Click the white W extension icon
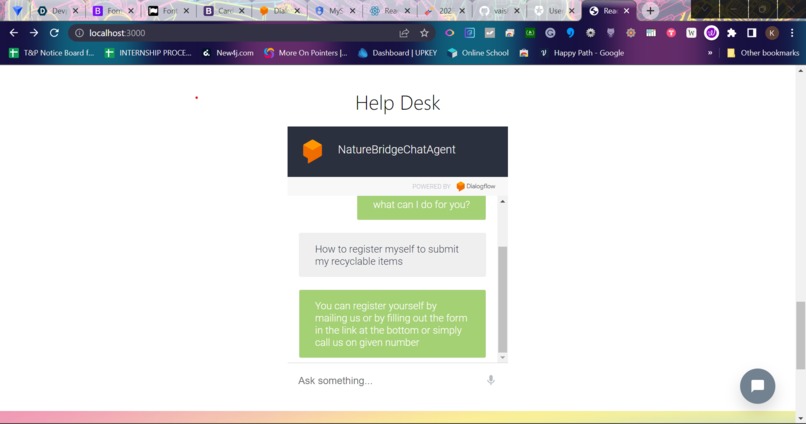Screen dimensions: 806x424 click(x=691, y=33)
